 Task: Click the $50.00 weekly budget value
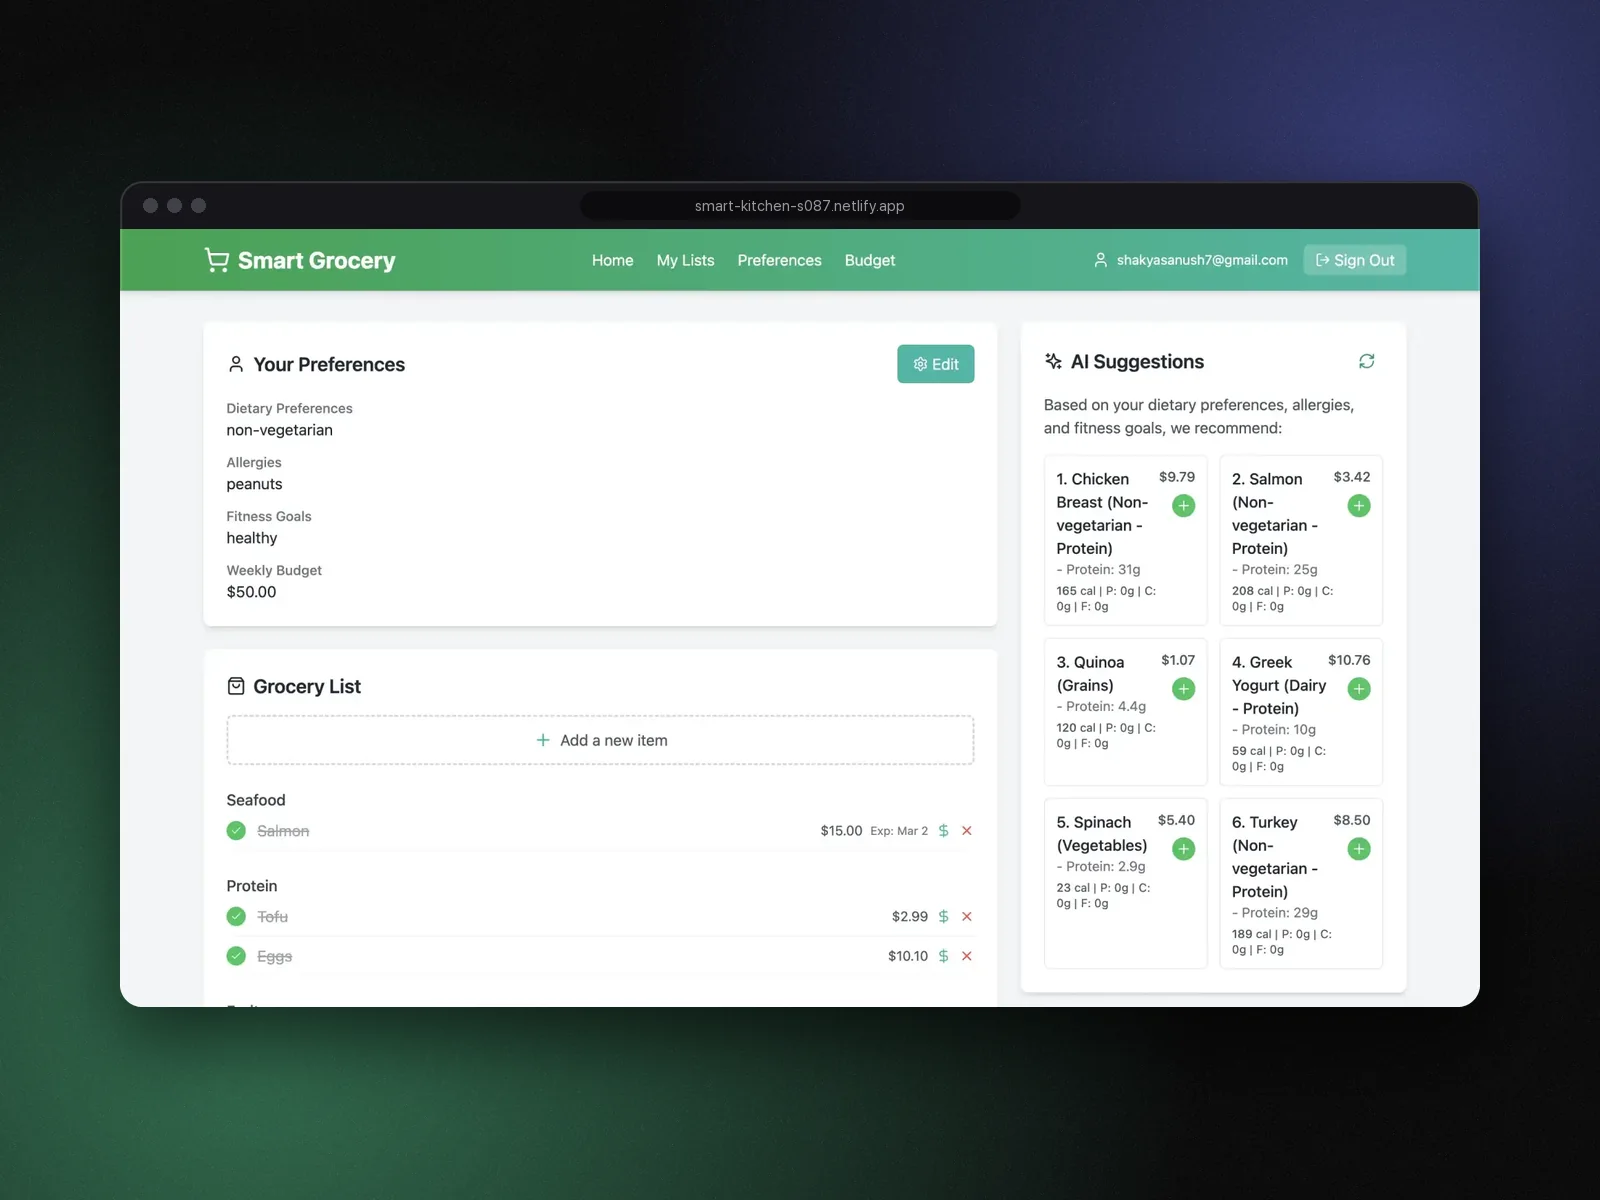pos(251,592)
